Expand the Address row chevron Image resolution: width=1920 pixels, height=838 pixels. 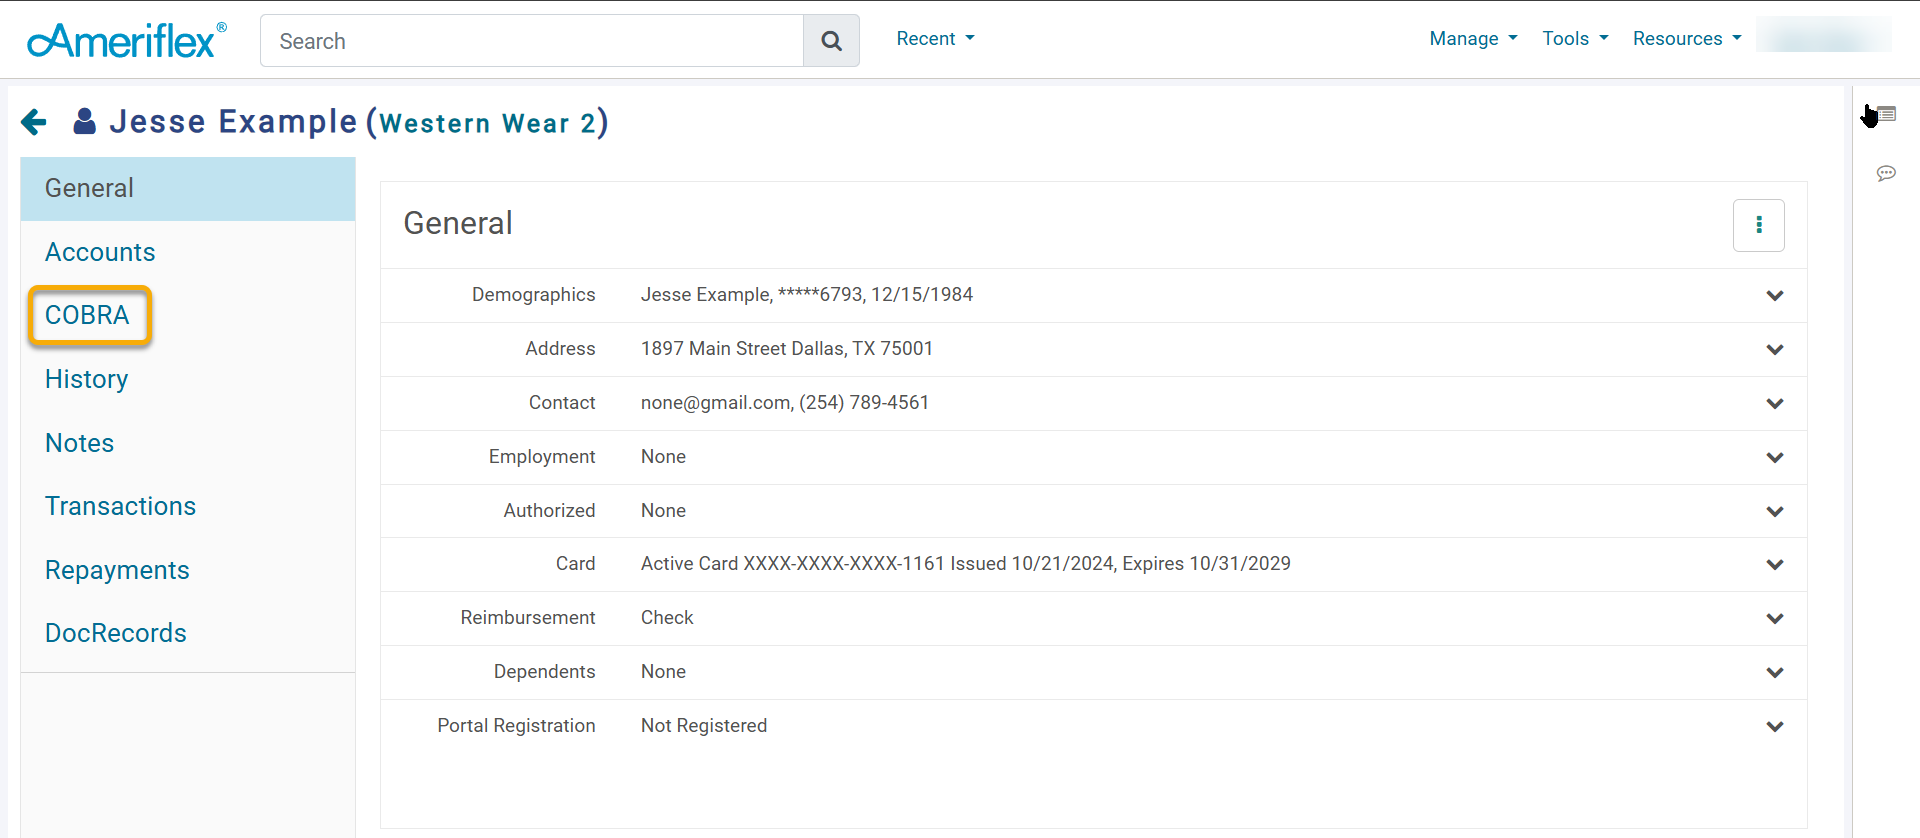1774,349
